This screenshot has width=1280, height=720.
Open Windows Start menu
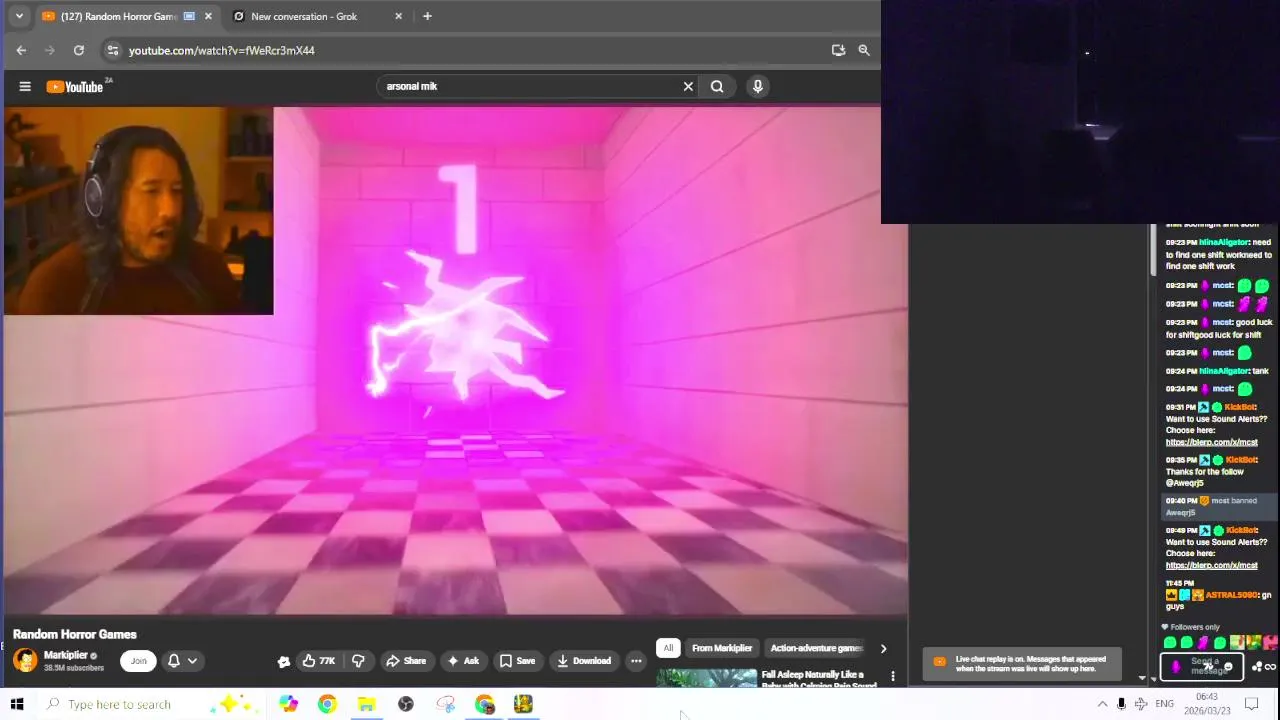pyautogui.click(x=17, y=704)
